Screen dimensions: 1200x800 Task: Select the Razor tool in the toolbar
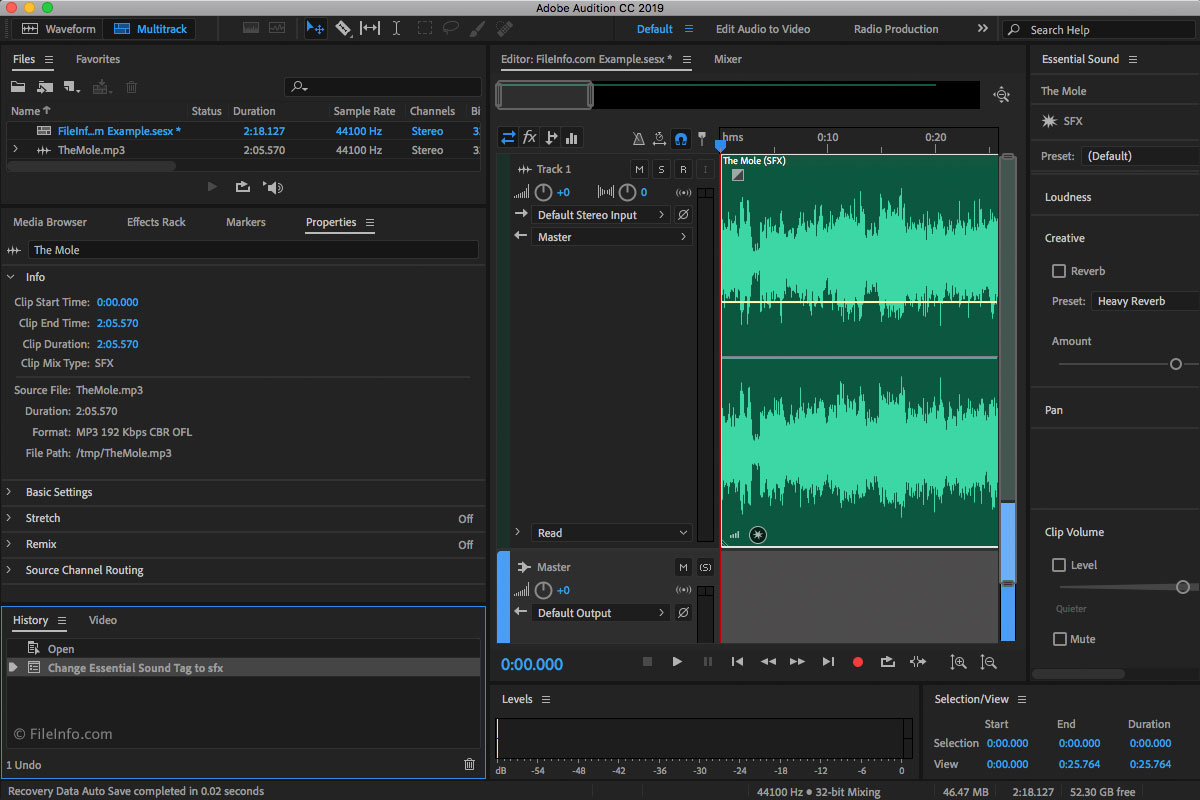[x=343, y=29]
